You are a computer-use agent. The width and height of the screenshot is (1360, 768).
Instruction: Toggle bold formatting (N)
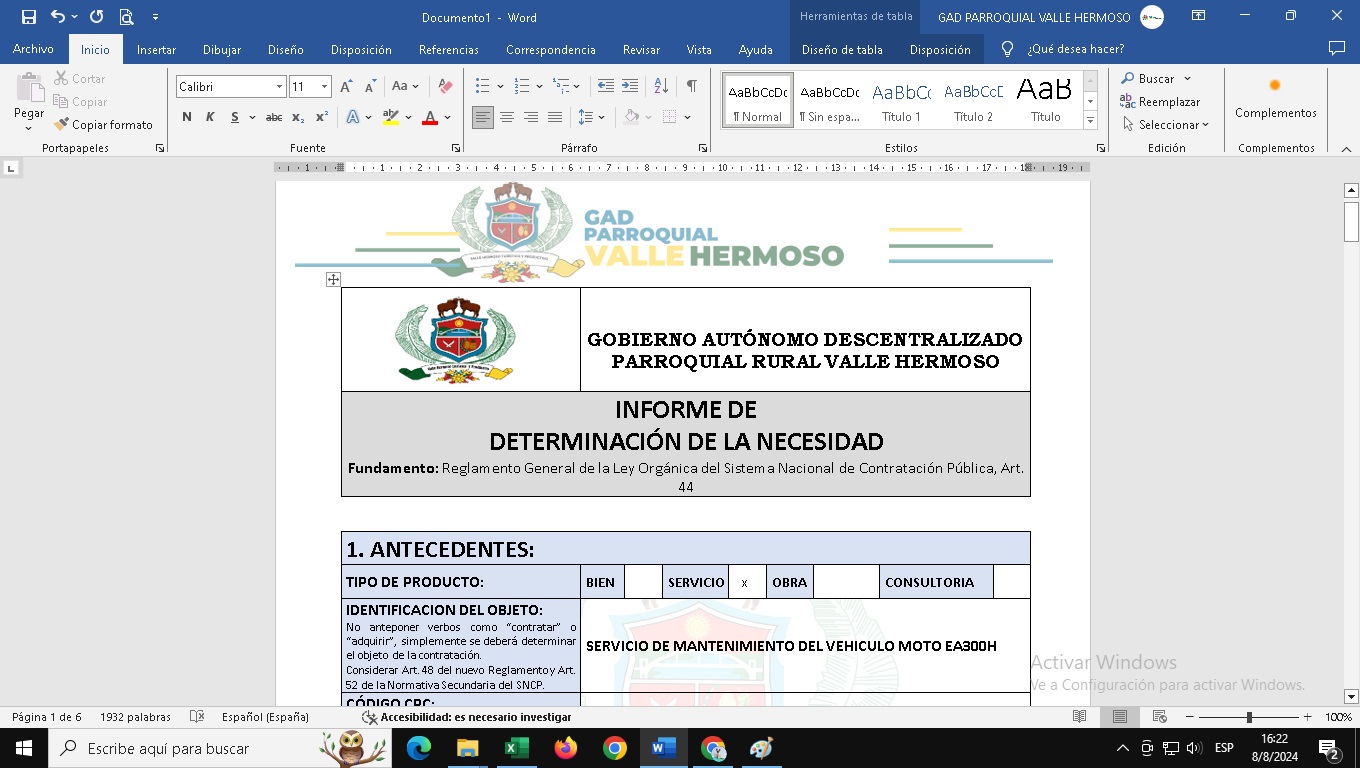tap(187, 117)
